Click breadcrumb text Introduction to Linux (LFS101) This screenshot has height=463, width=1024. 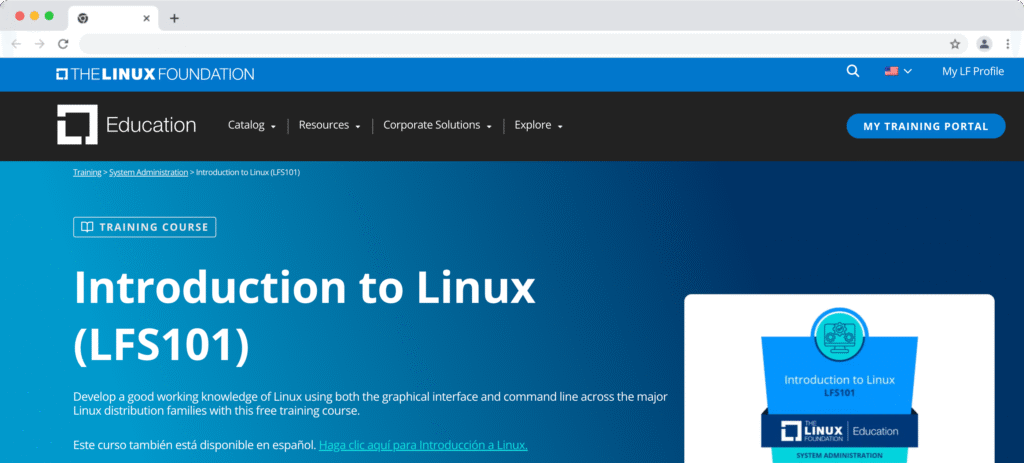pos(248,172)
